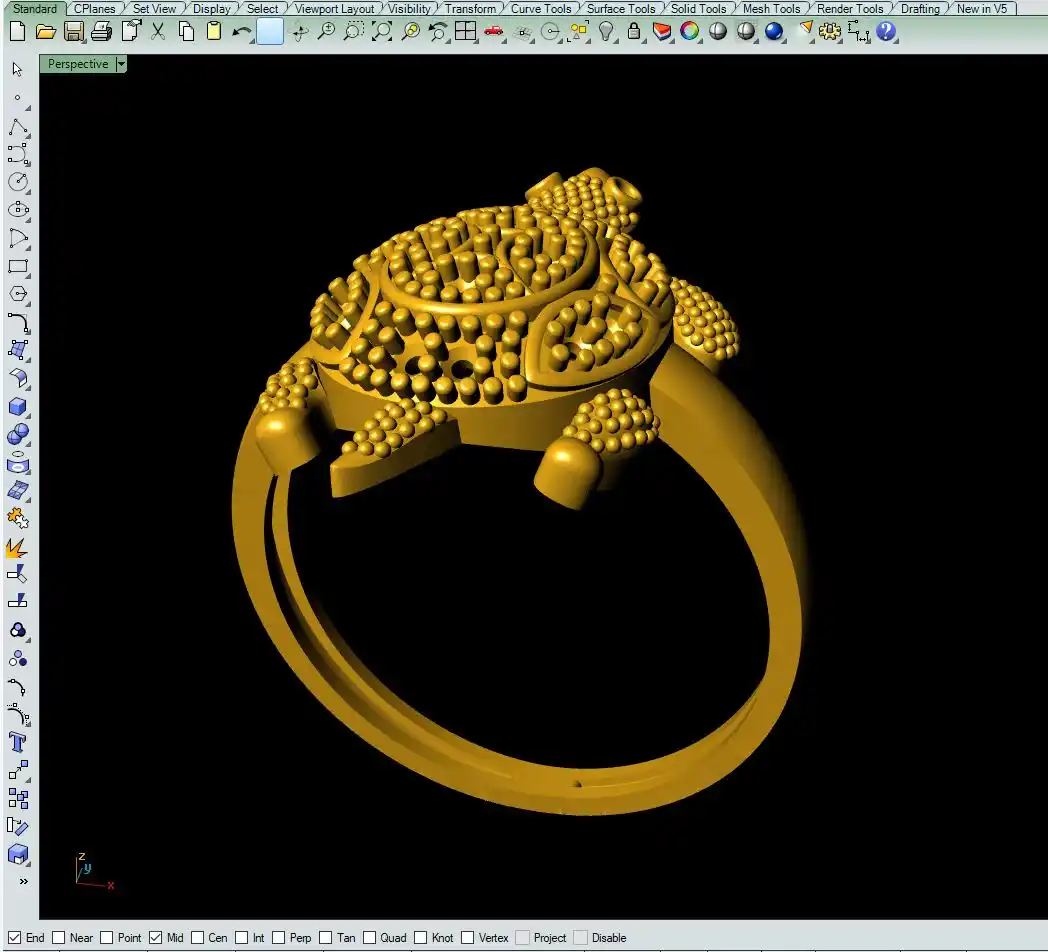
Task: Enable the Near object snap
Action: (x=59, y=938)
